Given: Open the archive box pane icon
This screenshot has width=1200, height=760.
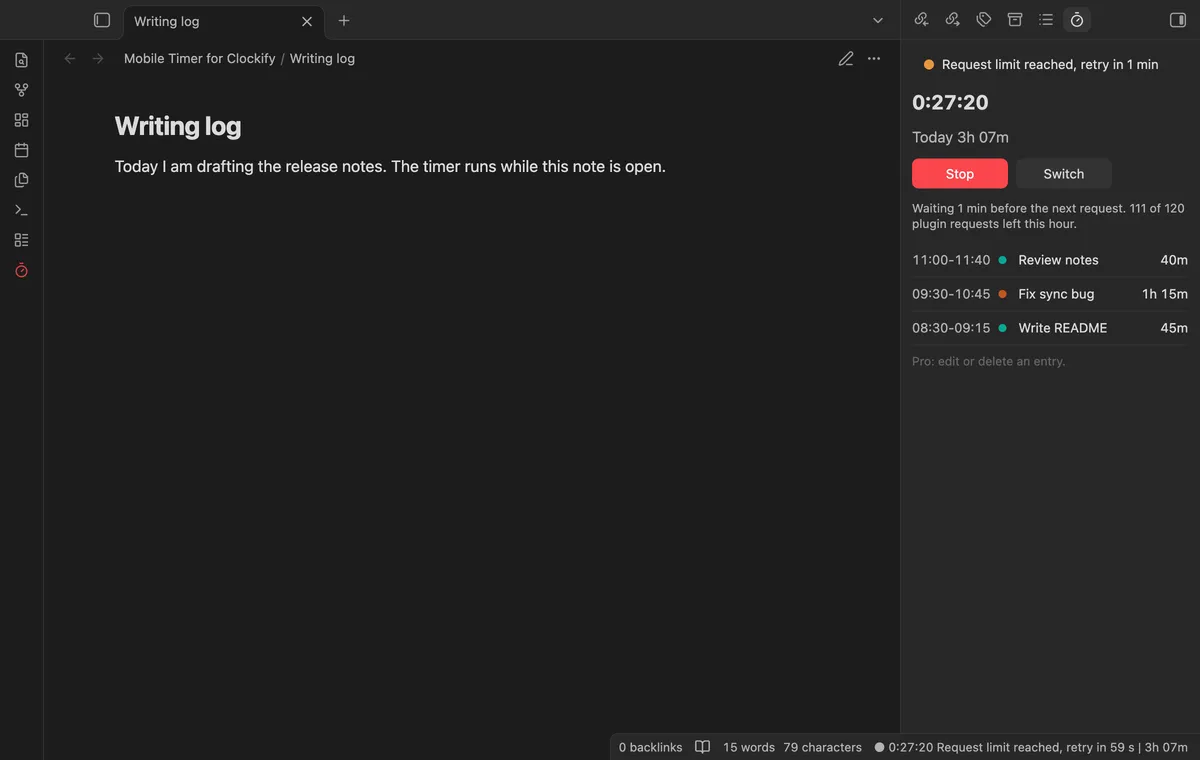Looking at the screenshot, I should (1015, 20).
